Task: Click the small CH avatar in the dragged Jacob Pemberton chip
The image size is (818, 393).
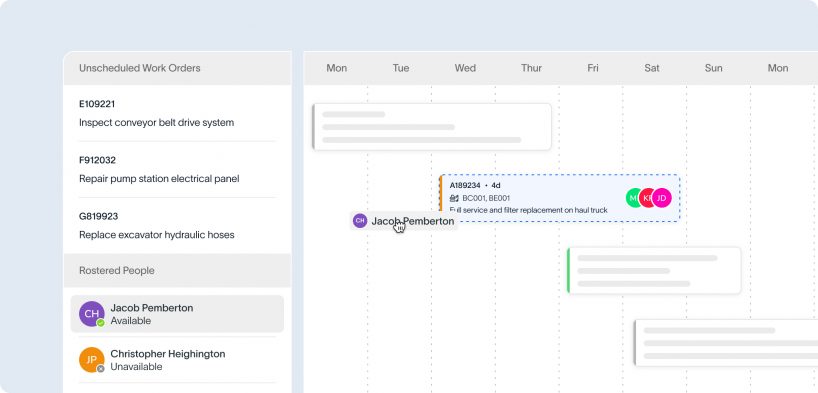Action: pos(360,221)
